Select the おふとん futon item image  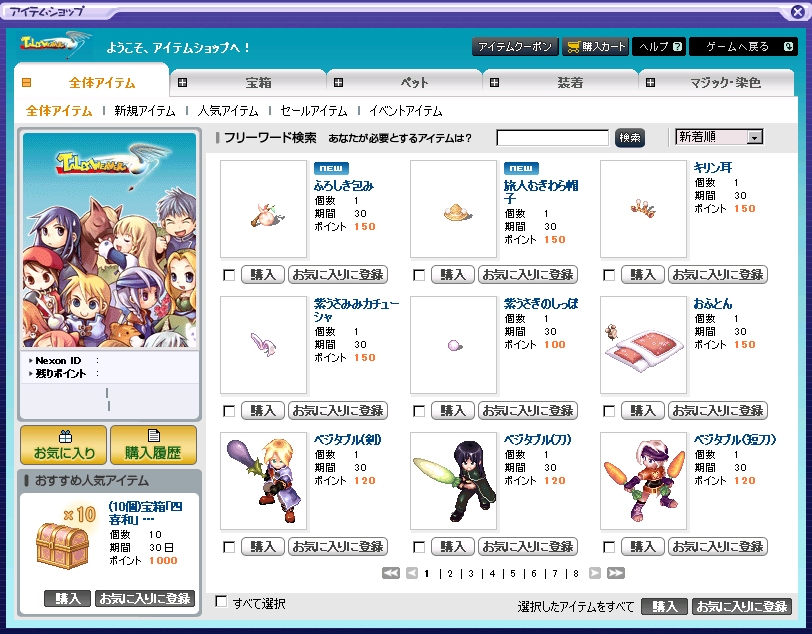coord(644,345)
